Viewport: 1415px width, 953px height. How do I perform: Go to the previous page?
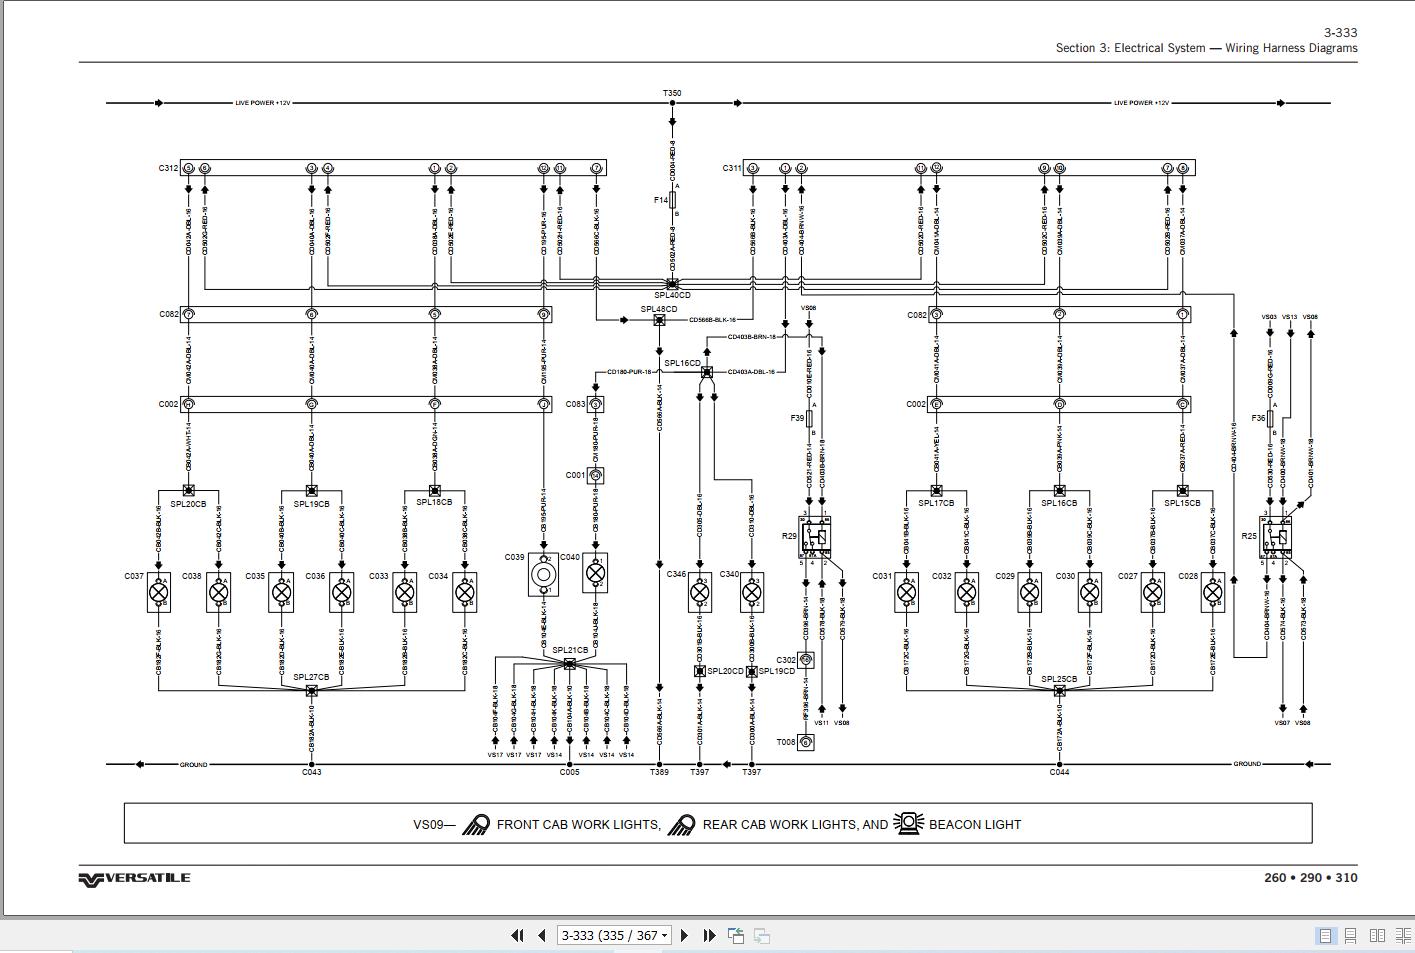point(542,936)
